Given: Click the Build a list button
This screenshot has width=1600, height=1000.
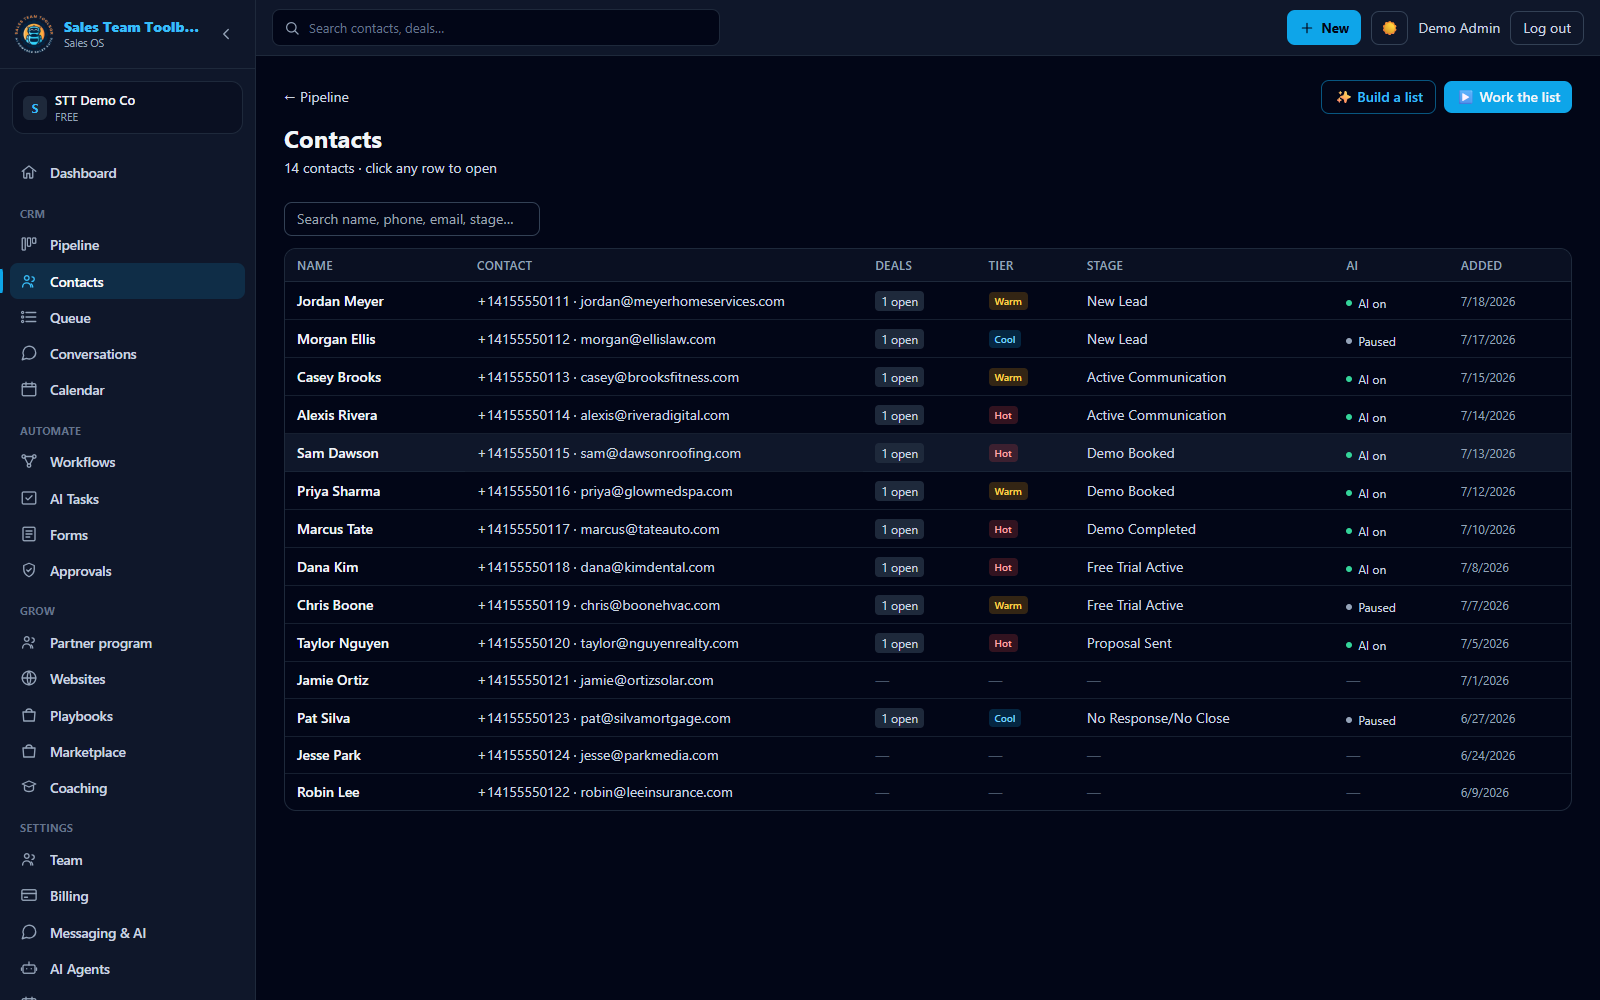Looking at the screenshot, I should (x=1378, y=97).
